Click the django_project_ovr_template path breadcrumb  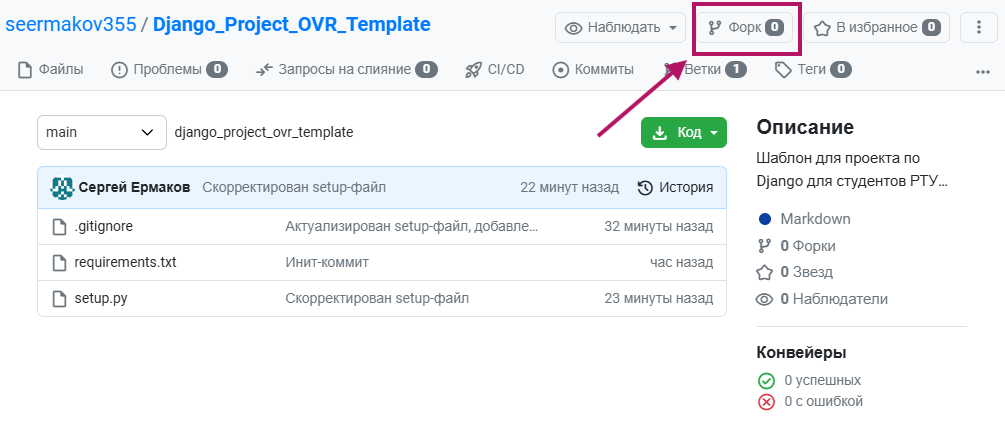[264, 133]
